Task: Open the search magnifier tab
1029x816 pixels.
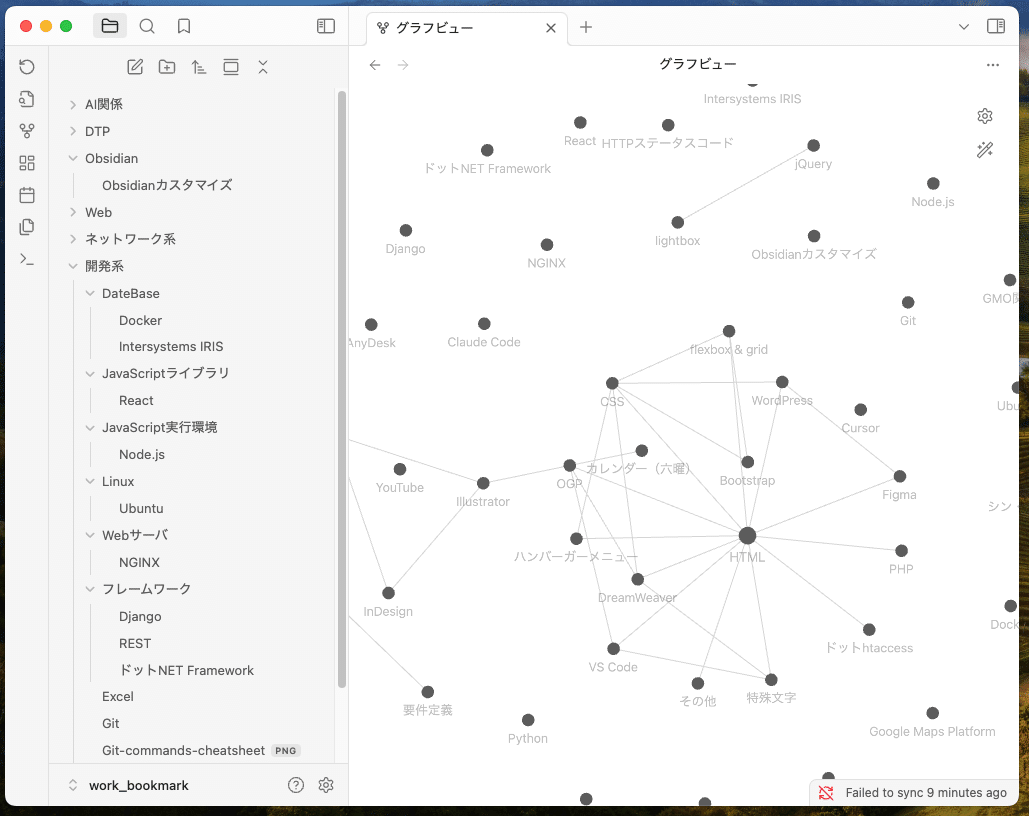Action: tap(147, 26)
